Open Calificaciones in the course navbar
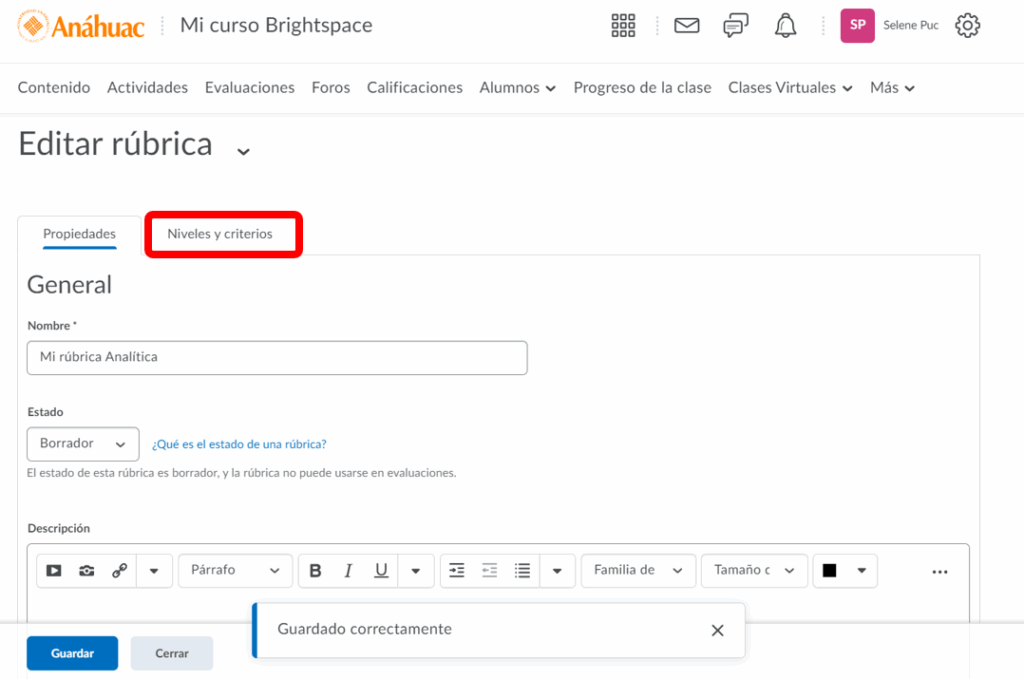 click(414, 88)
